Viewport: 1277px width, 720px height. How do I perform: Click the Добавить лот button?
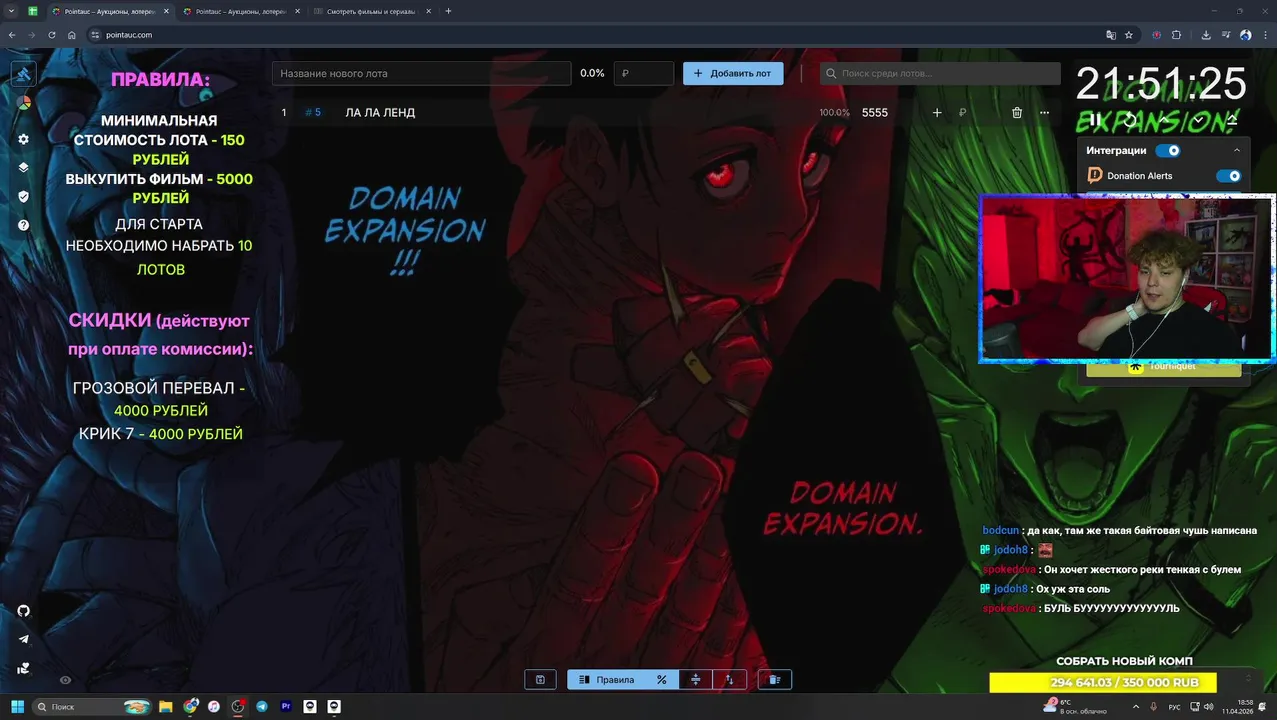(x=733, y=73)
